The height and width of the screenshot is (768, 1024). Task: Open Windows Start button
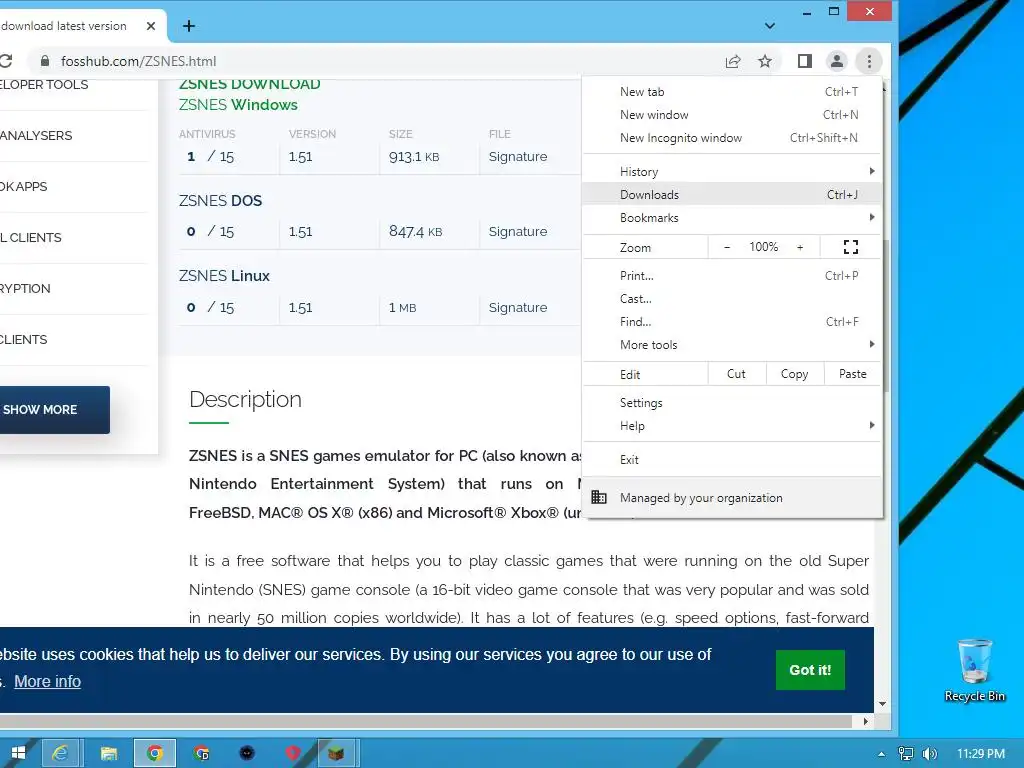click(18, 753)
